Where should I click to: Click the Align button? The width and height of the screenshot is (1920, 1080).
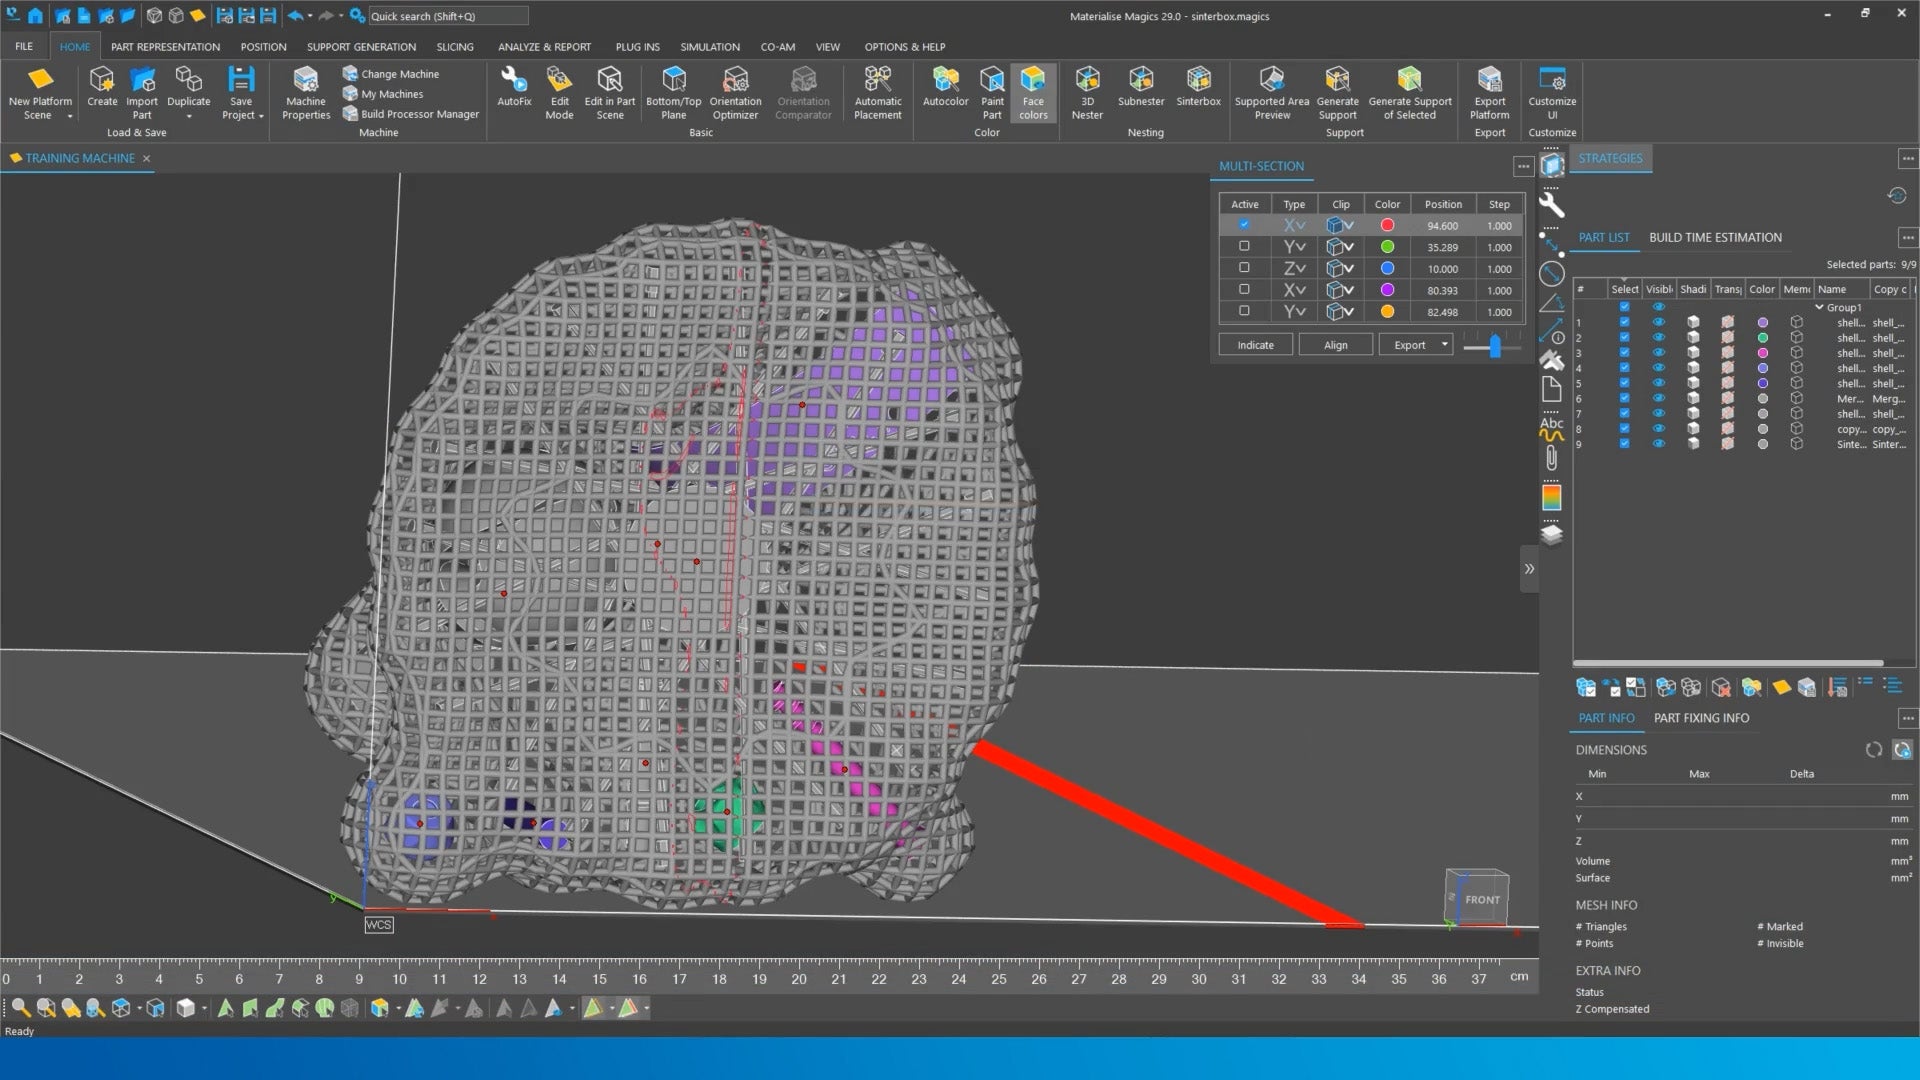1335,345
